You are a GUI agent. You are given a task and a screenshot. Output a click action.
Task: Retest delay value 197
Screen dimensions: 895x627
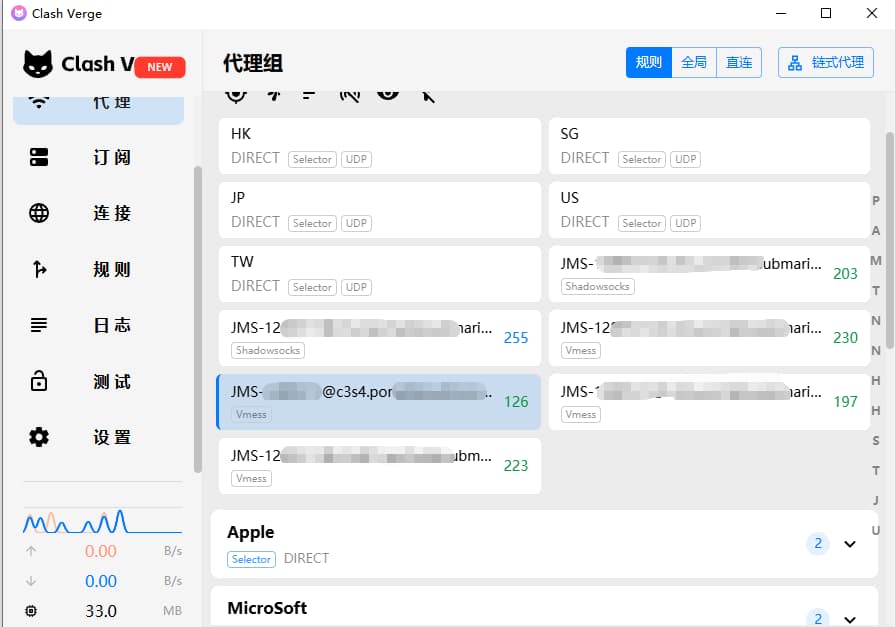[845, 401]
